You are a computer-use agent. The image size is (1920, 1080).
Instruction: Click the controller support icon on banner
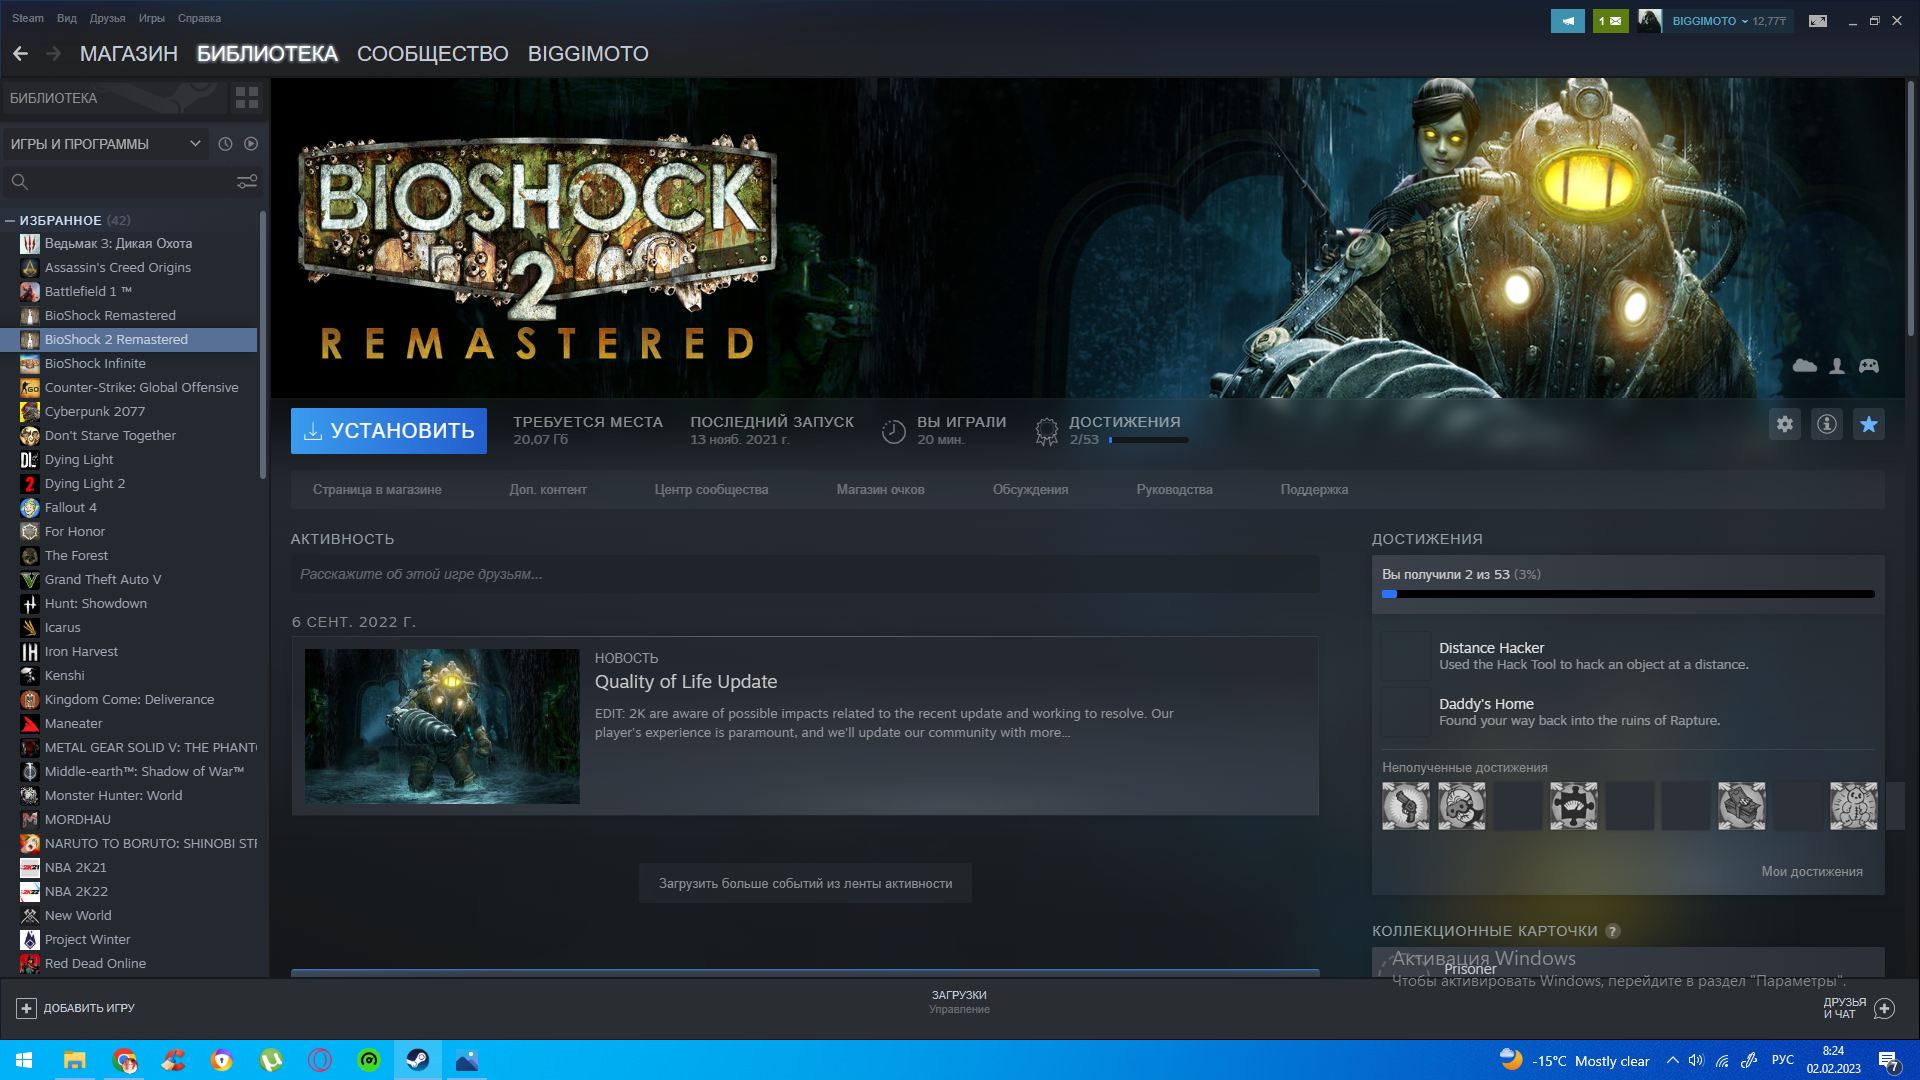[1869, 366]
